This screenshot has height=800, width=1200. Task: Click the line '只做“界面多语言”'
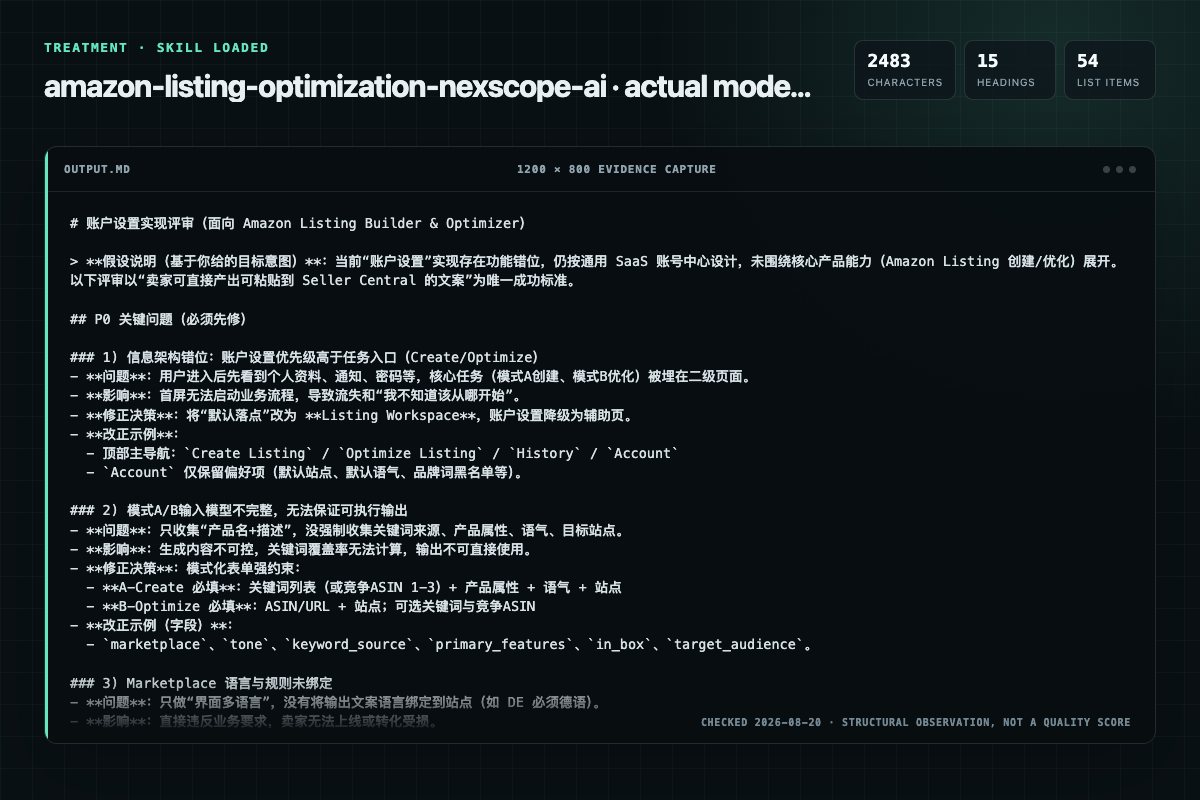click(335, 702)
